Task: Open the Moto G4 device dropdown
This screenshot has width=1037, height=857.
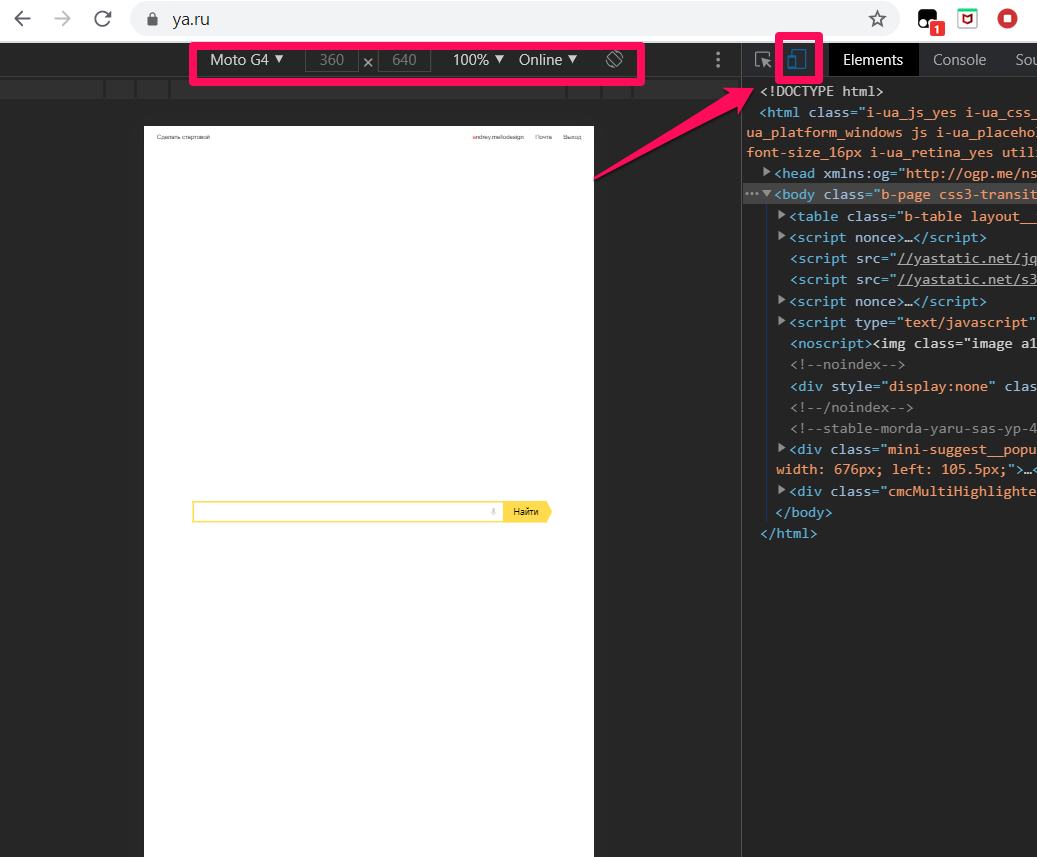Action: point(247,60)
